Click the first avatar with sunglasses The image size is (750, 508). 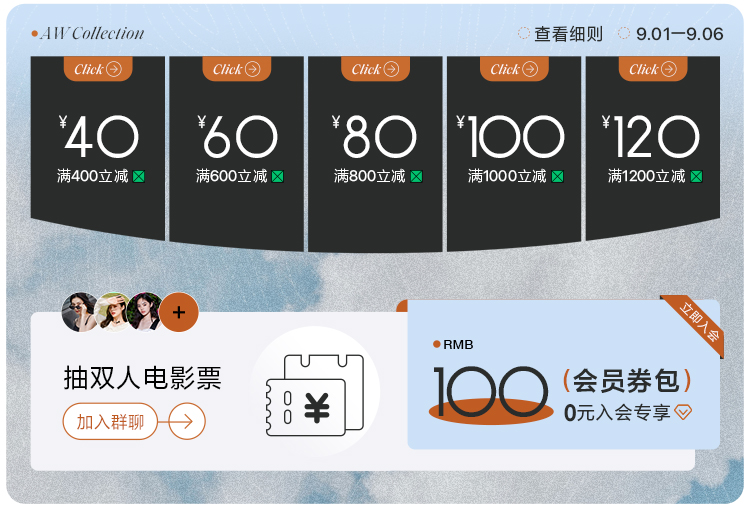(80, 312)
